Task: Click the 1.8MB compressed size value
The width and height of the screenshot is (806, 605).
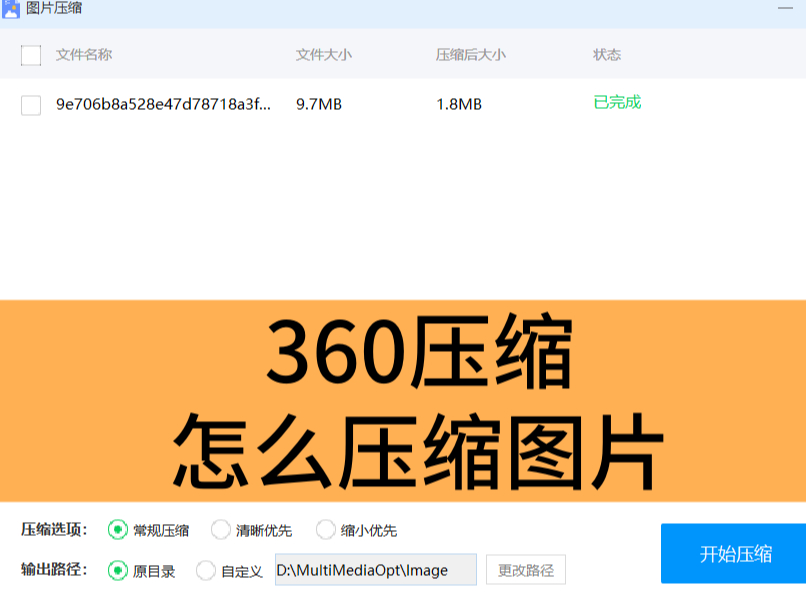Action: 459,104
